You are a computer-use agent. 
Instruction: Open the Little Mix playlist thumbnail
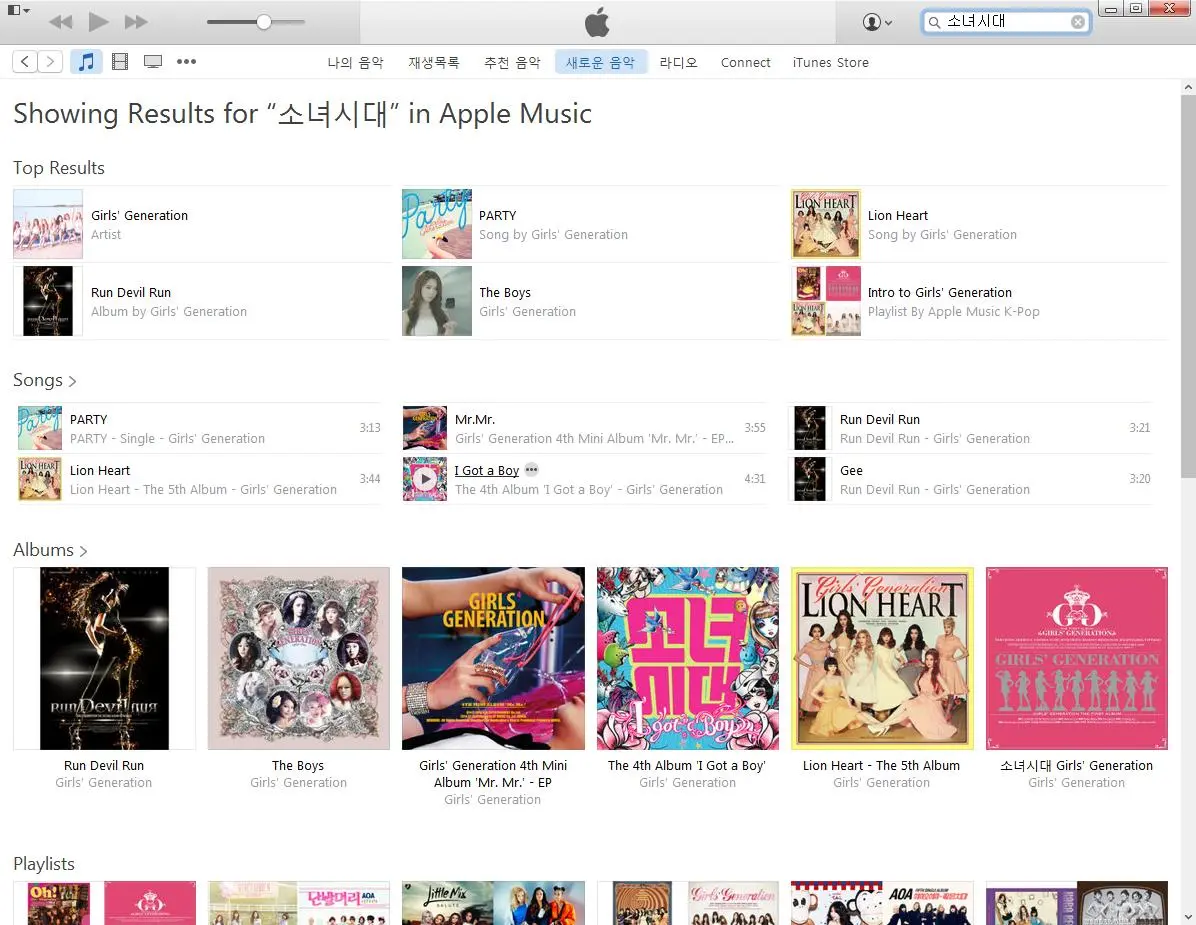[x=494, y=903]
